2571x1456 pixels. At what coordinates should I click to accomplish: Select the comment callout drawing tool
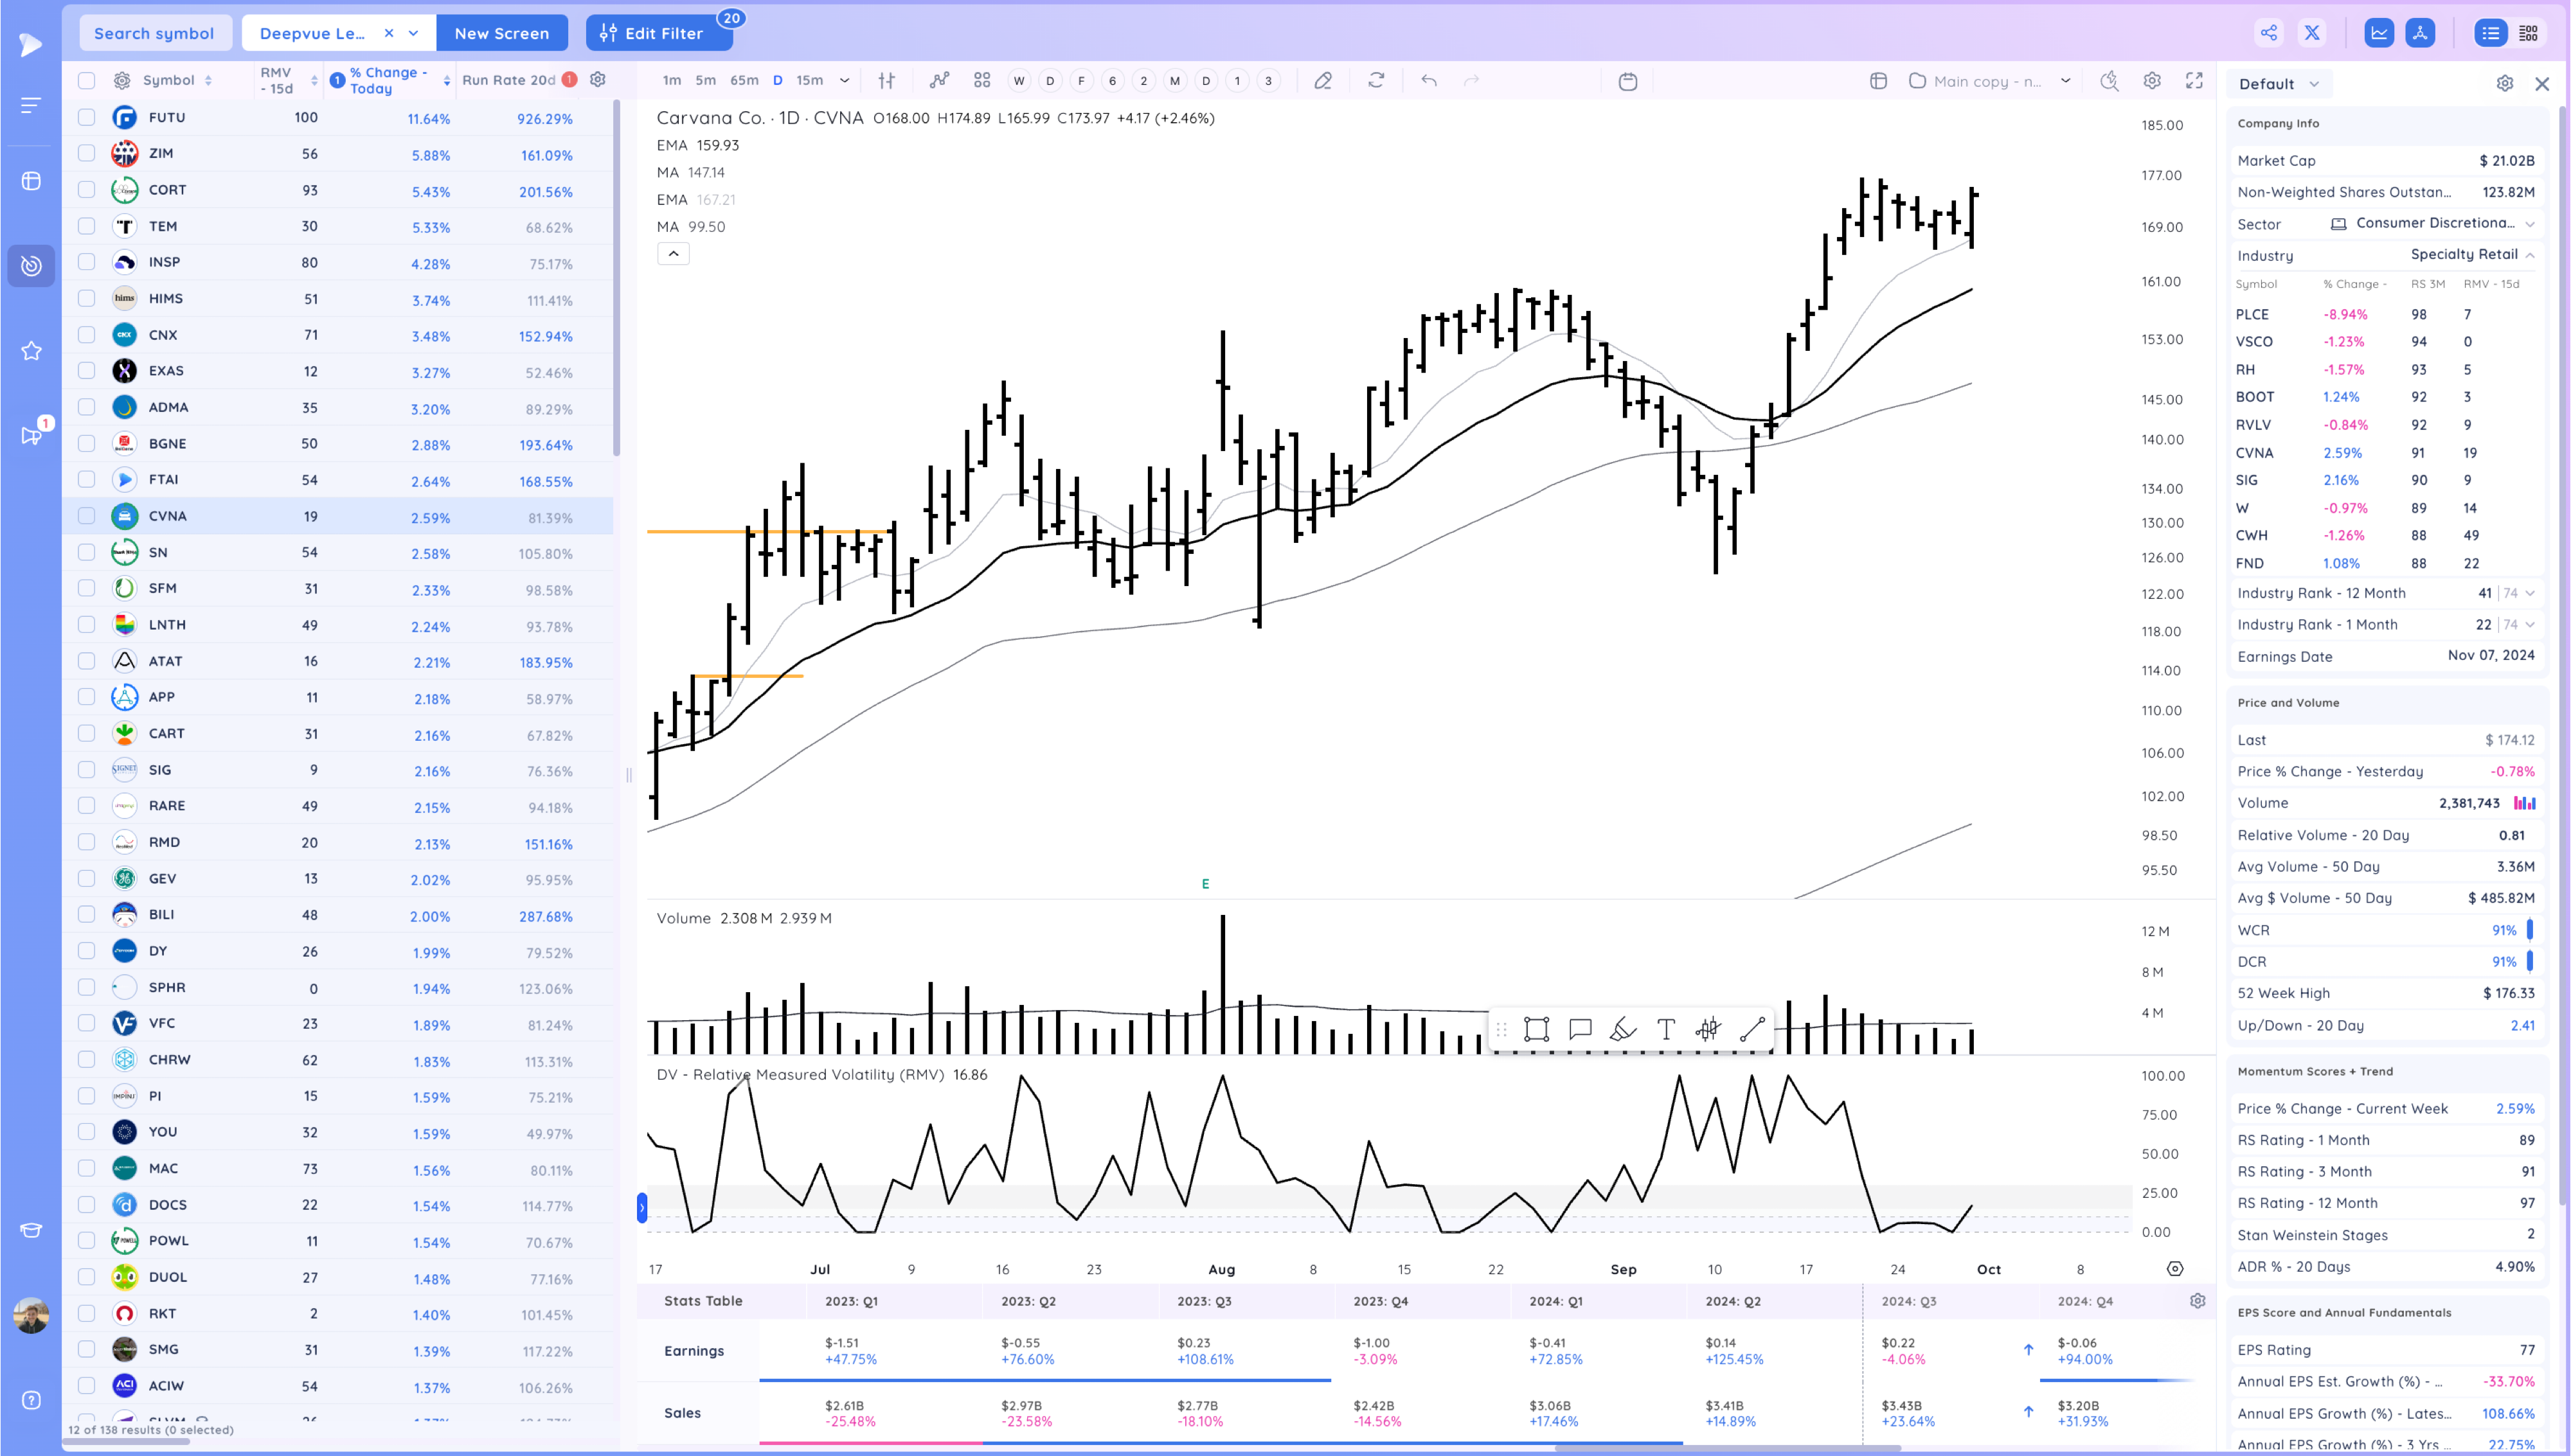tap(1580, 1029)
